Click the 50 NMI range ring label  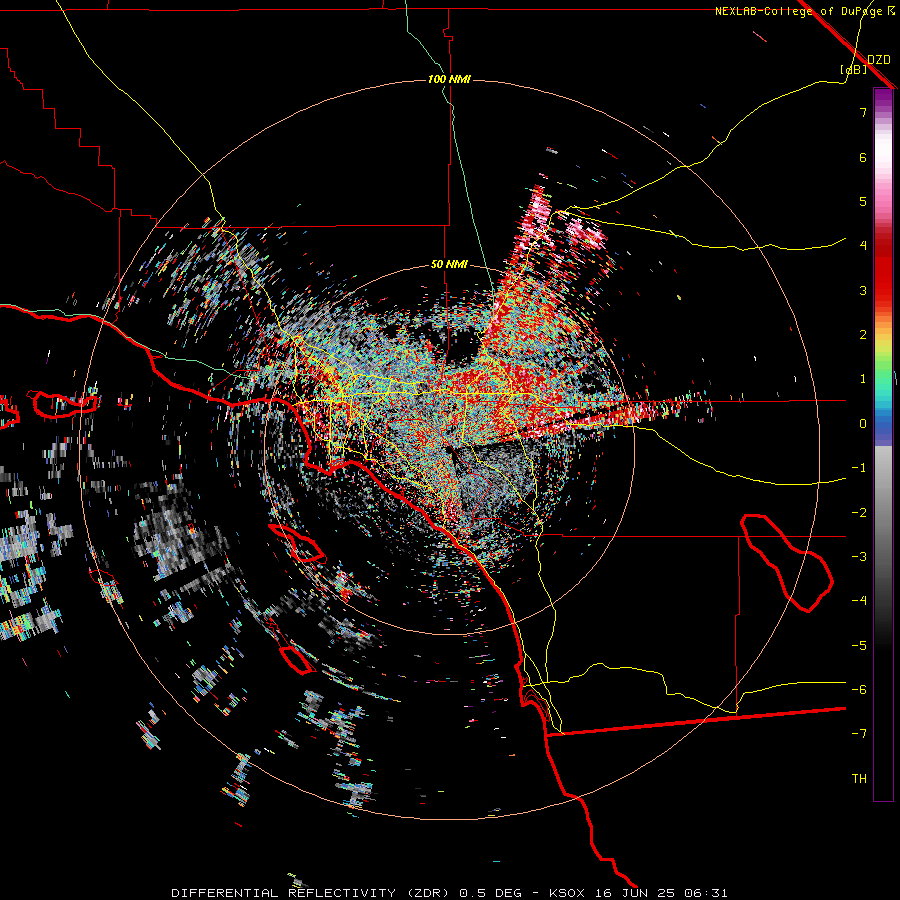pos(449,265)
